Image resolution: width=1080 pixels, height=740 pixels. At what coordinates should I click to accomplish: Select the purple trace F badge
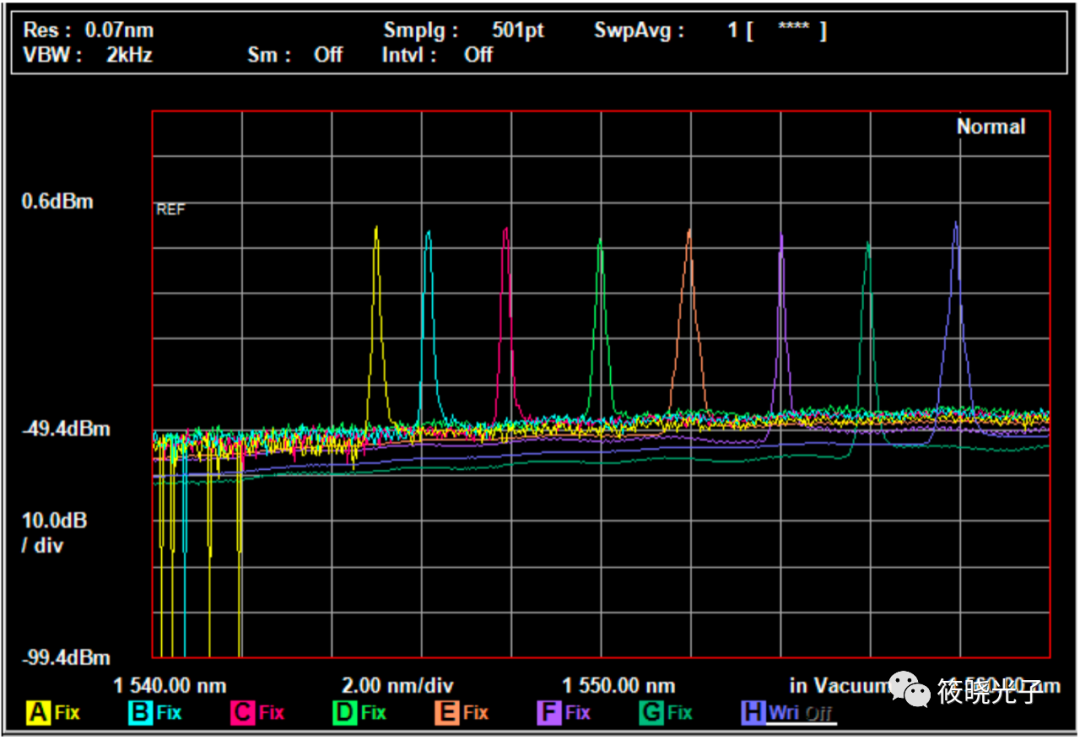(549, 713)
